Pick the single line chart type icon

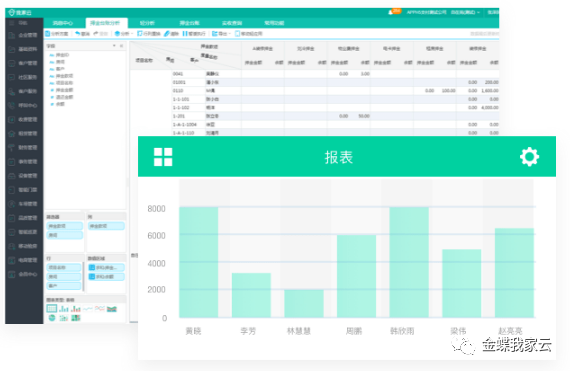coord(88,309)
